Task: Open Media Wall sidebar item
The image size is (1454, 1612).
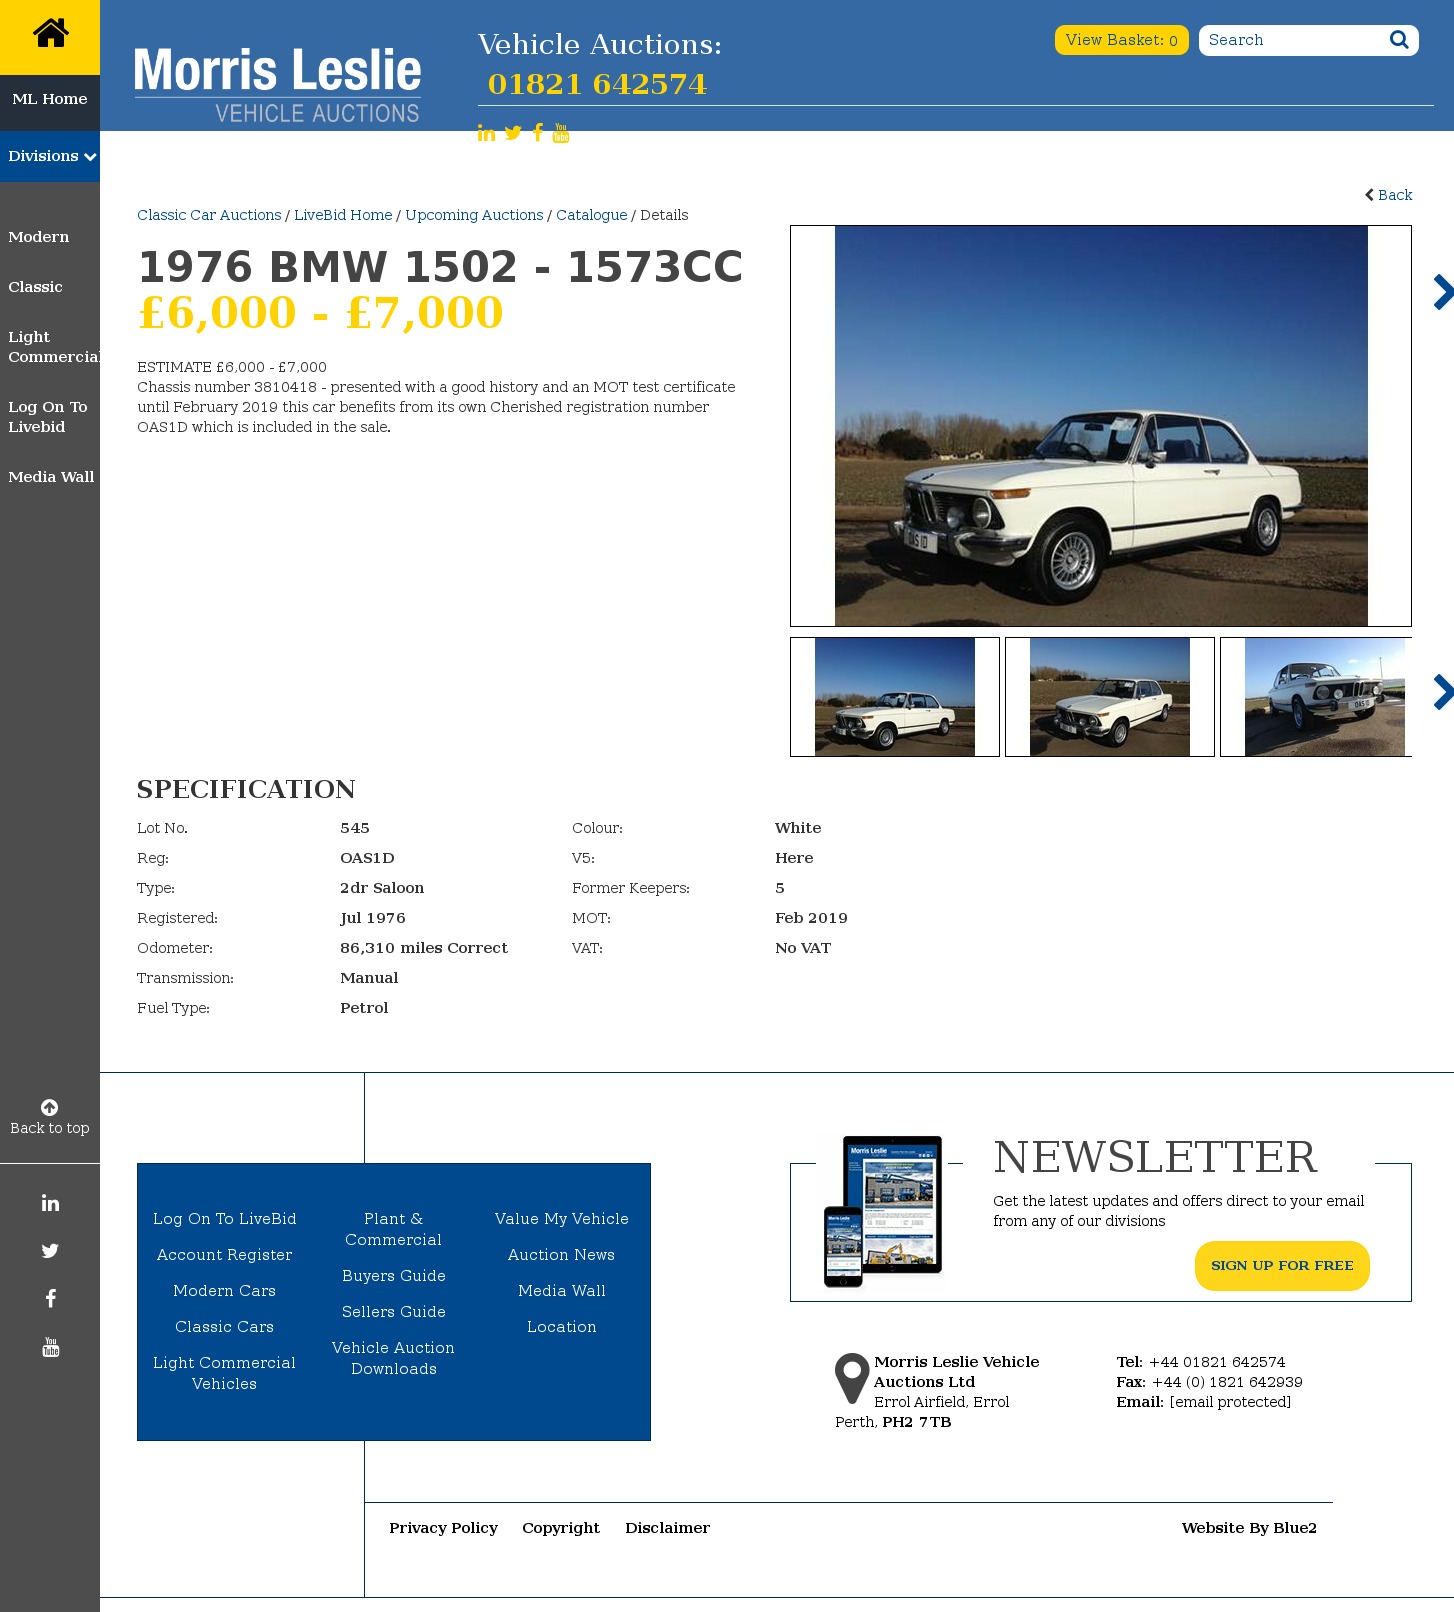Action: pos(51,477)
